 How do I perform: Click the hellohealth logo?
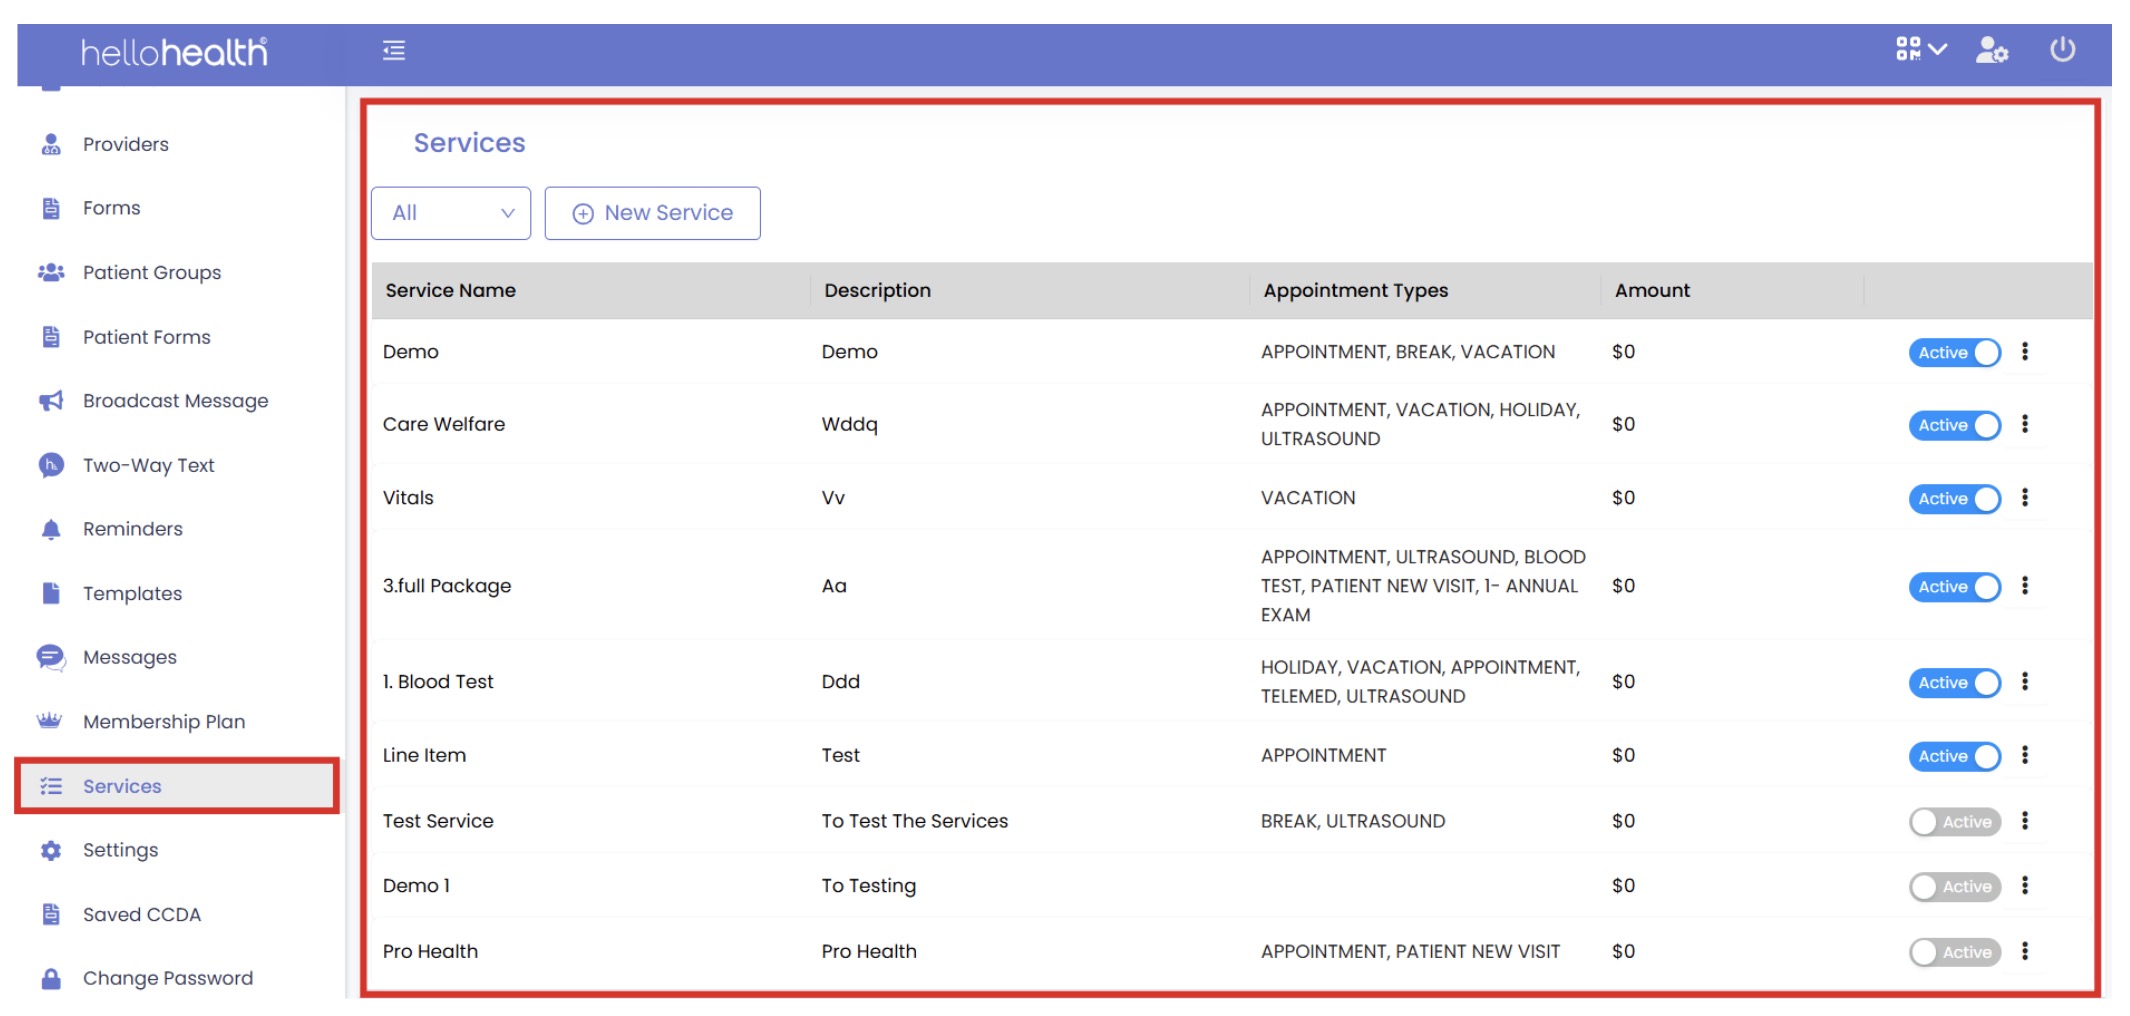point(174,52)
